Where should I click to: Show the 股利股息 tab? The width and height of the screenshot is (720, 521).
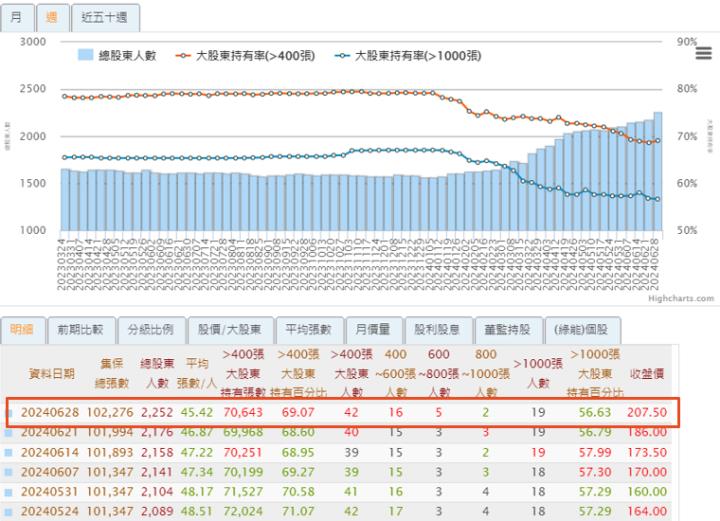point(435,329)
